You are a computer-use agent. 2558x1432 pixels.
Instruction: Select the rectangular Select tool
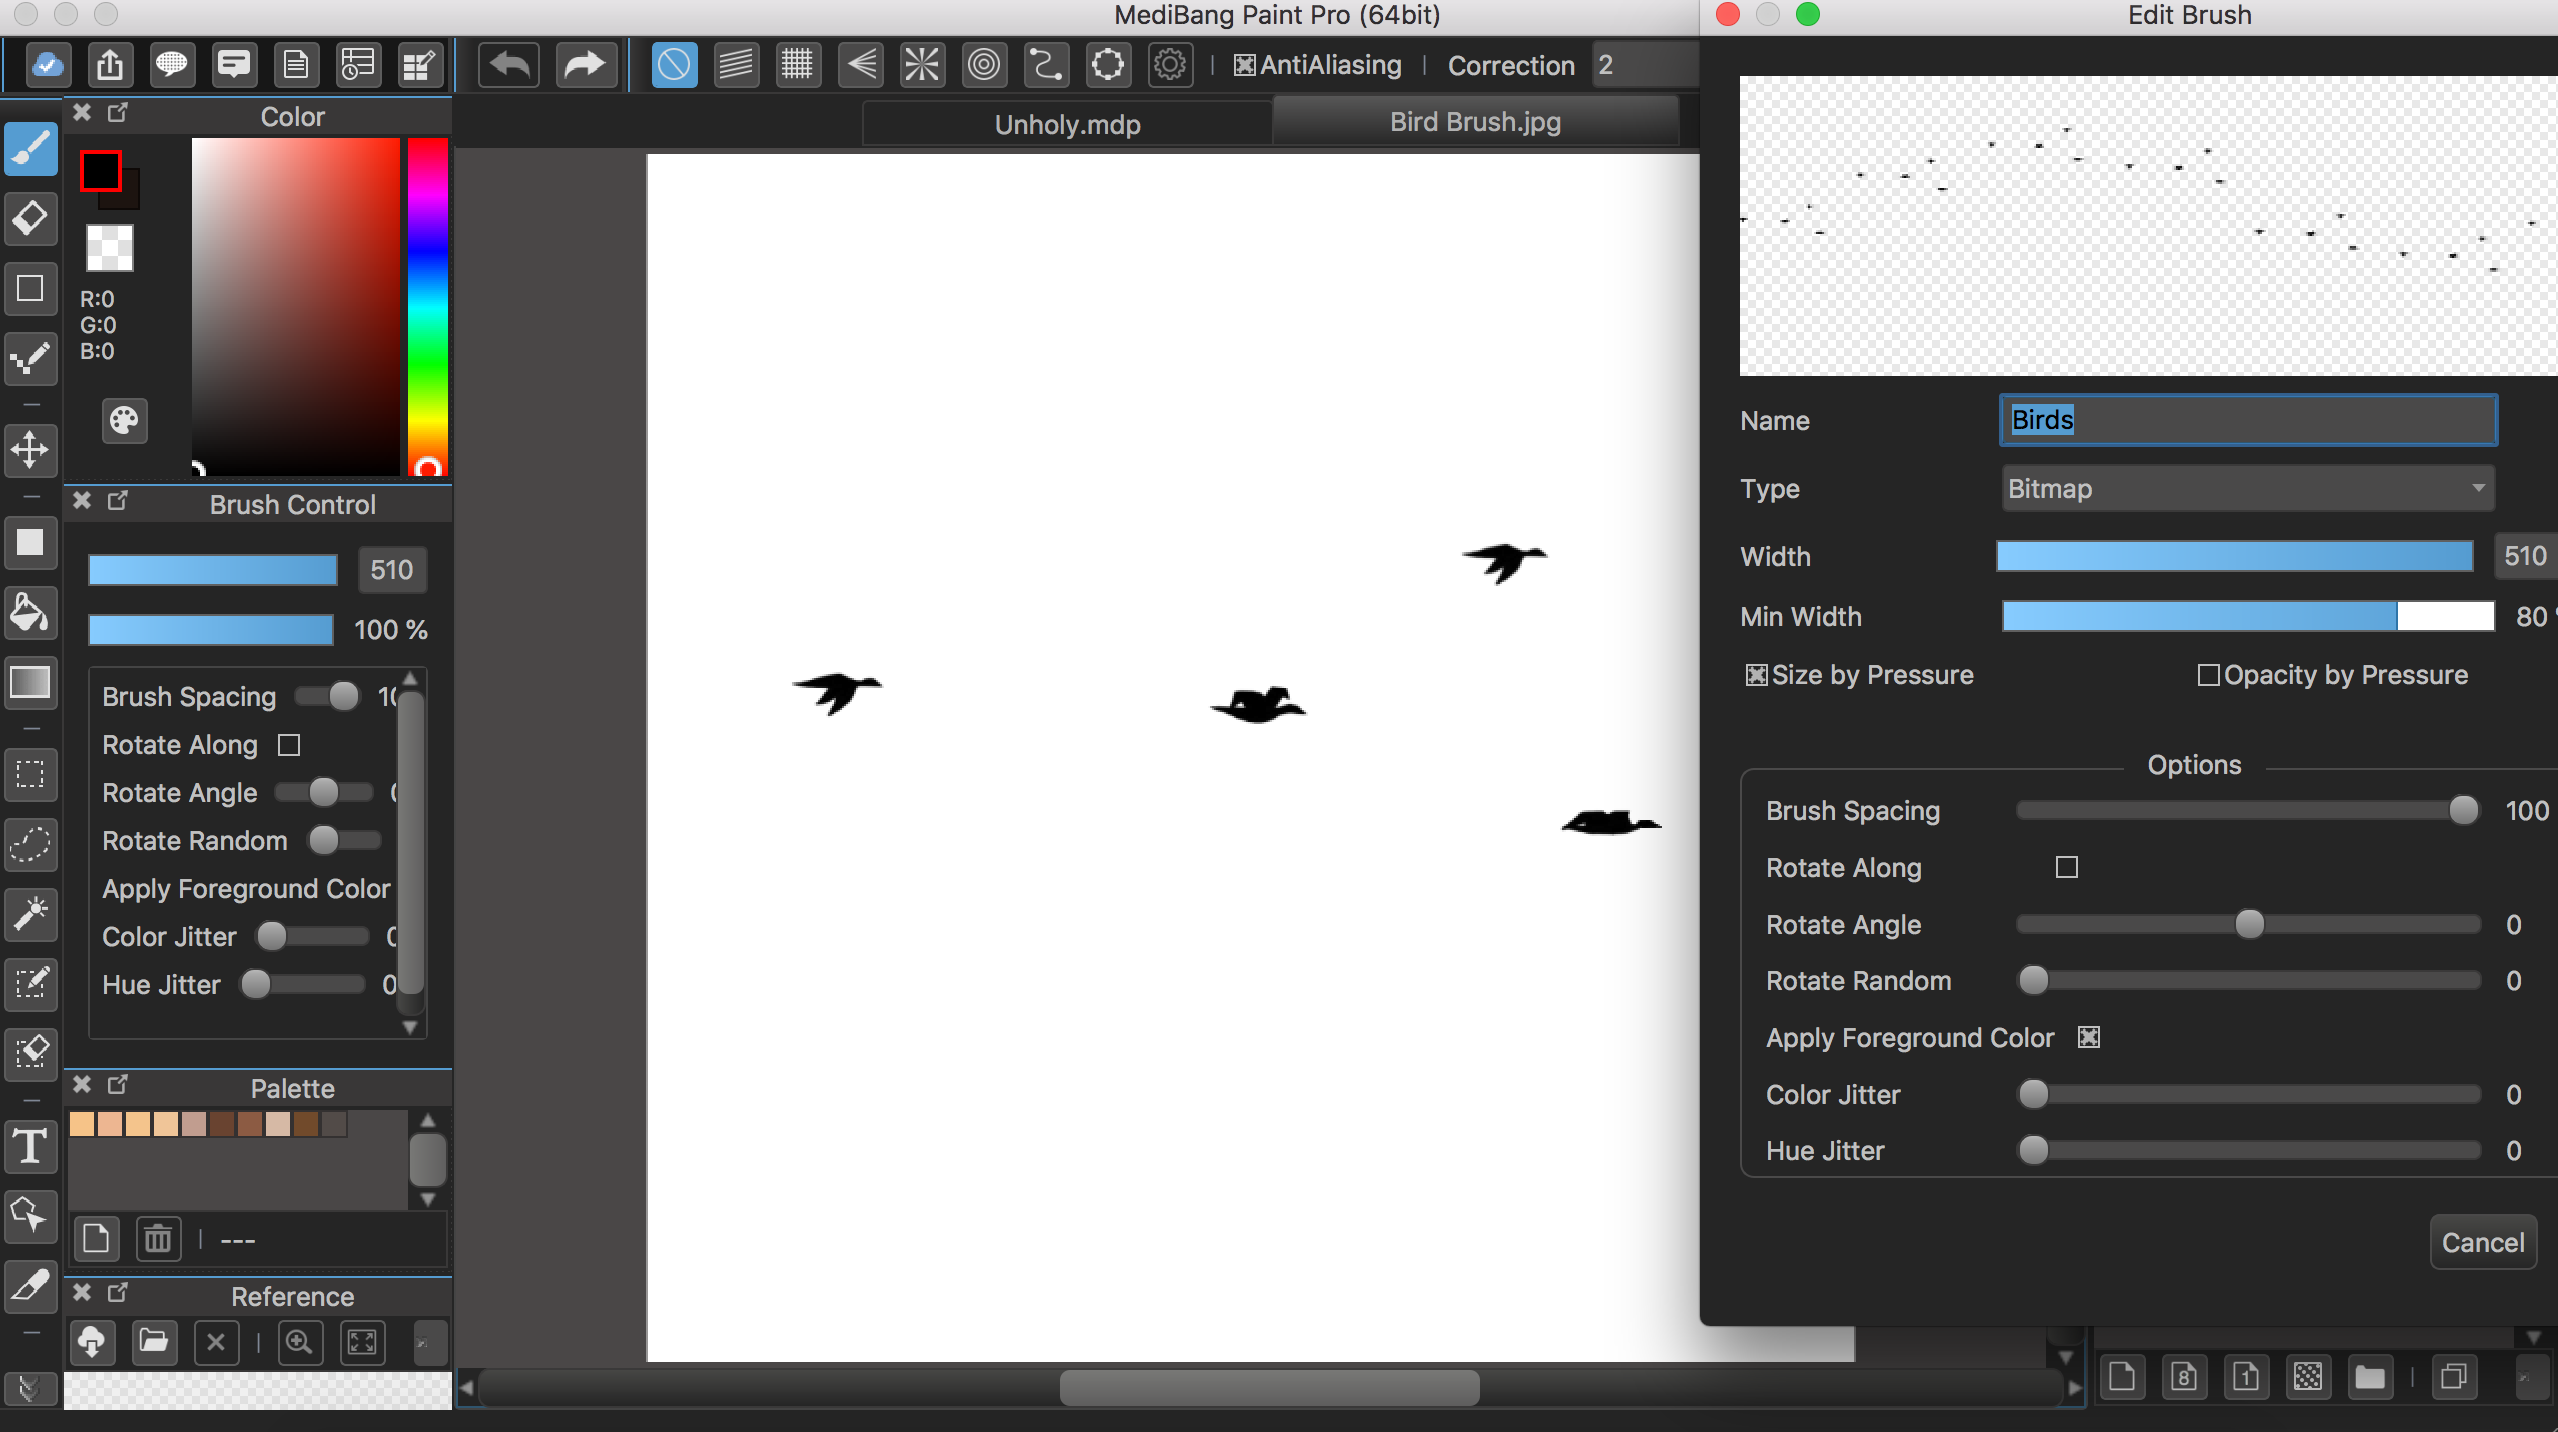coord(31,775)
